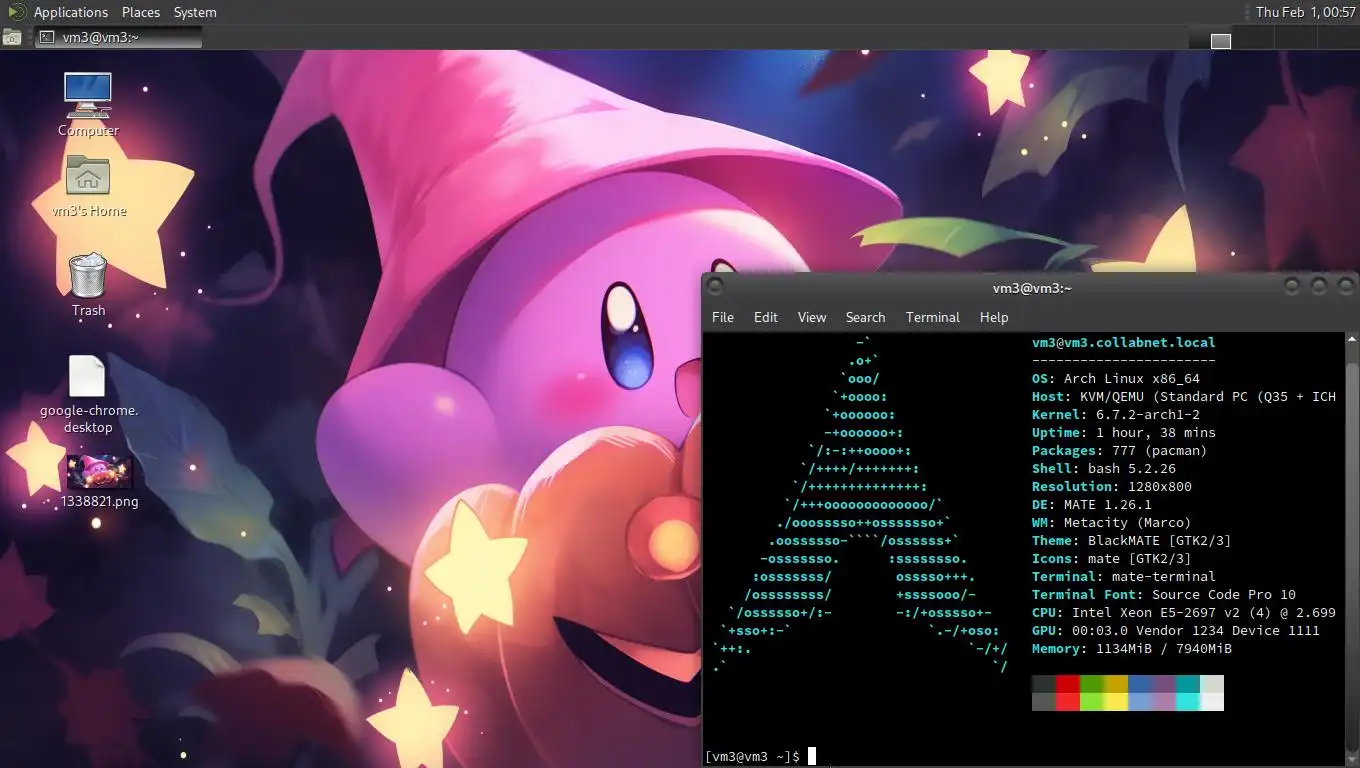Open the terminal Help menu
1360x768 pixels.
click(x=994, y=317)
